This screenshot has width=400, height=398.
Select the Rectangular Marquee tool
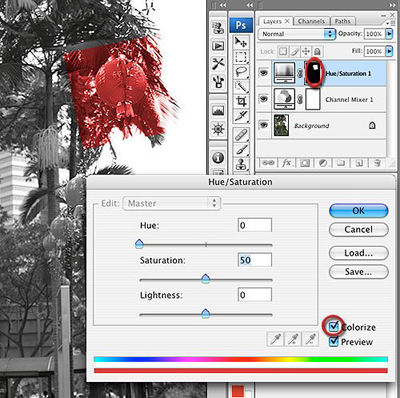(241, 57)
